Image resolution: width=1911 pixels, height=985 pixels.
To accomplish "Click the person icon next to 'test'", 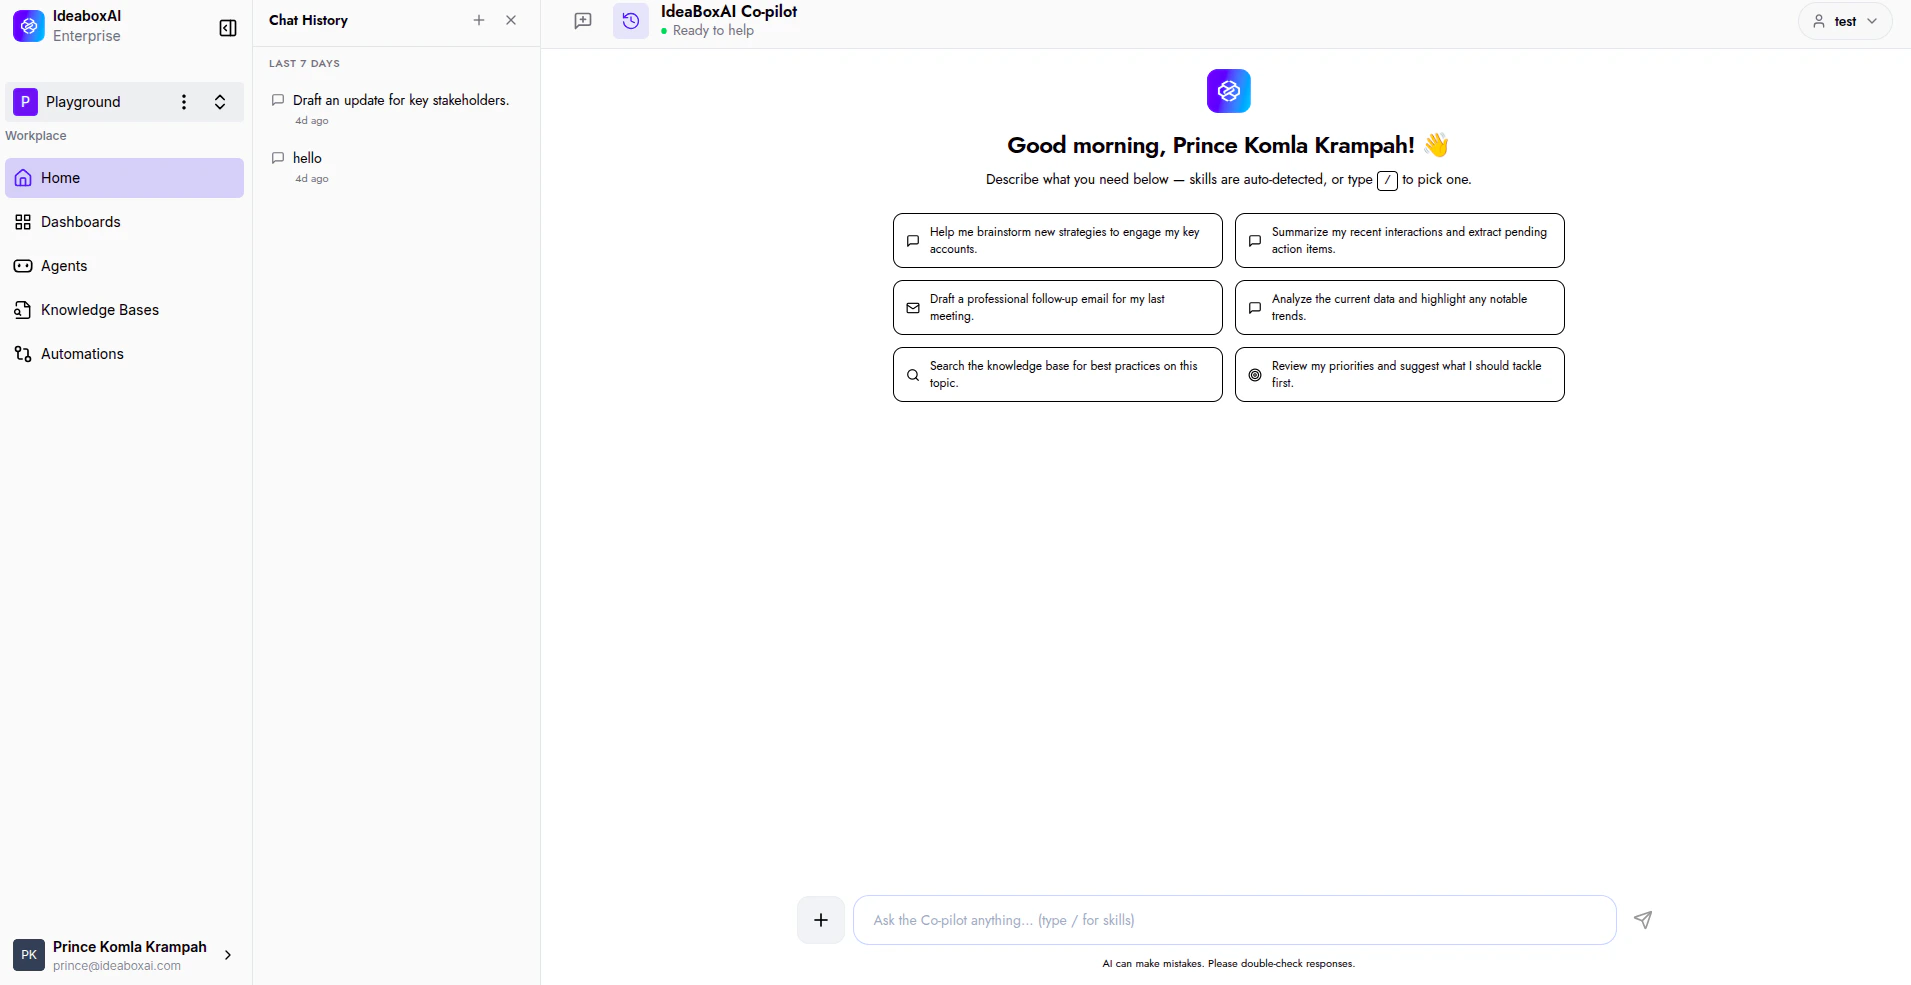I will point(1819,21).
